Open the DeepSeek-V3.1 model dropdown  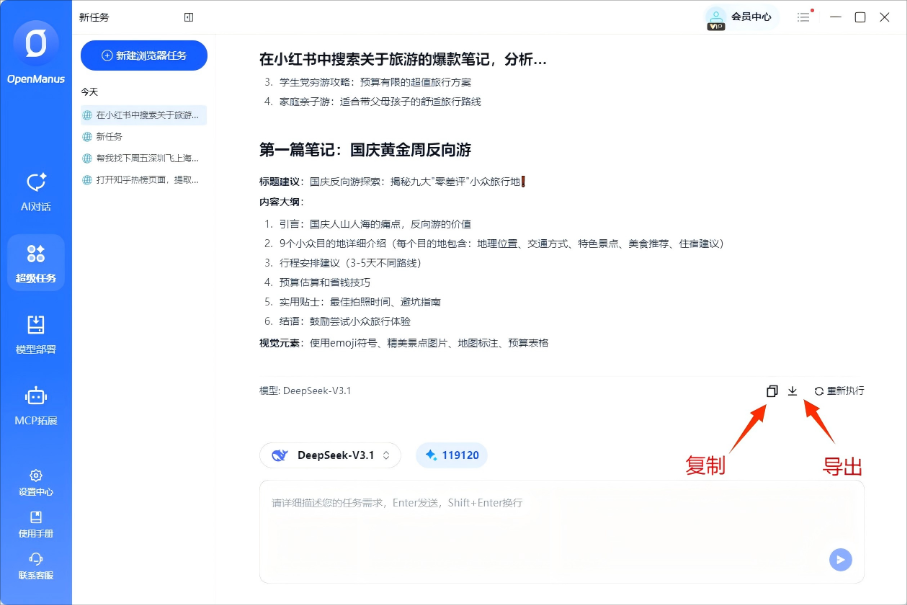click(x=330, y=455)
